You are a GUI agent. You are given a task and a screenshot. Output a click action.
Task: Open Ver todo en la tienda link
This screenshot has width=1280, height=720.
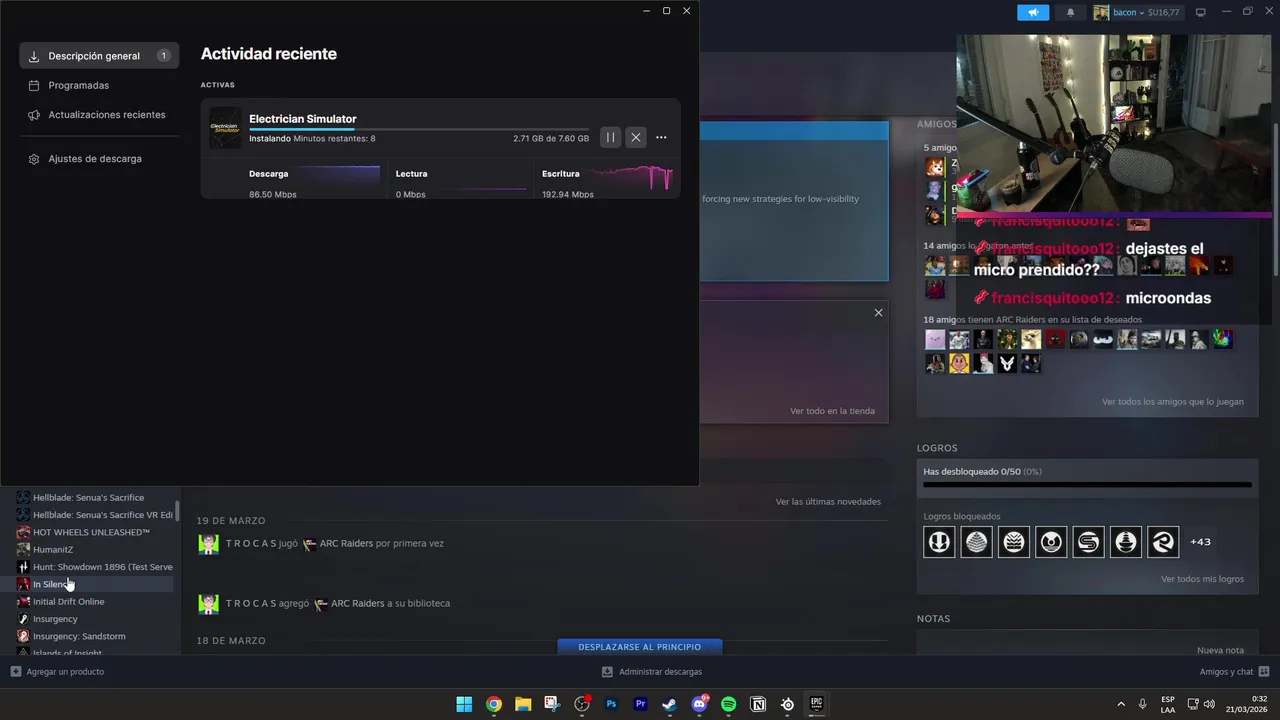(832, 411)
